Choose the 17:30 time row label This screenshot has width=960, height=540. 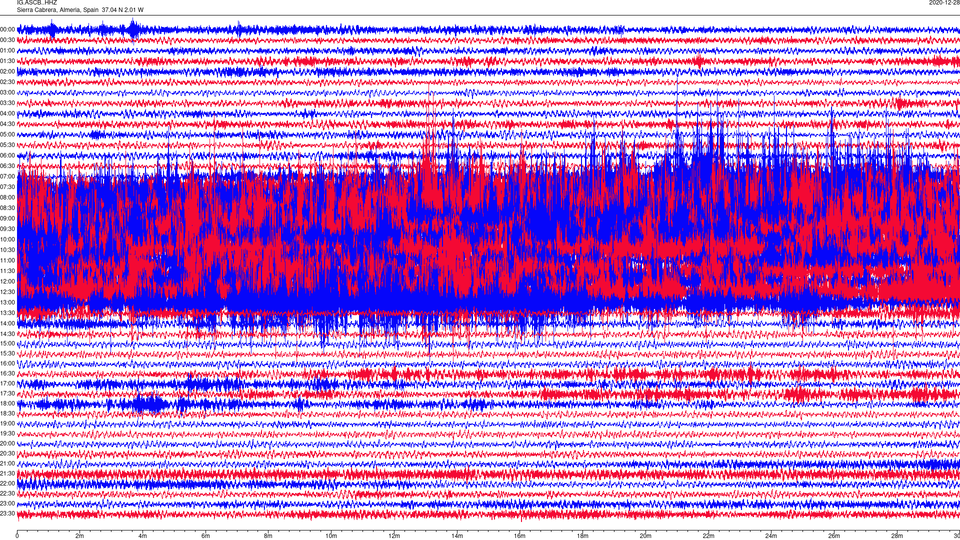[8, 393]
